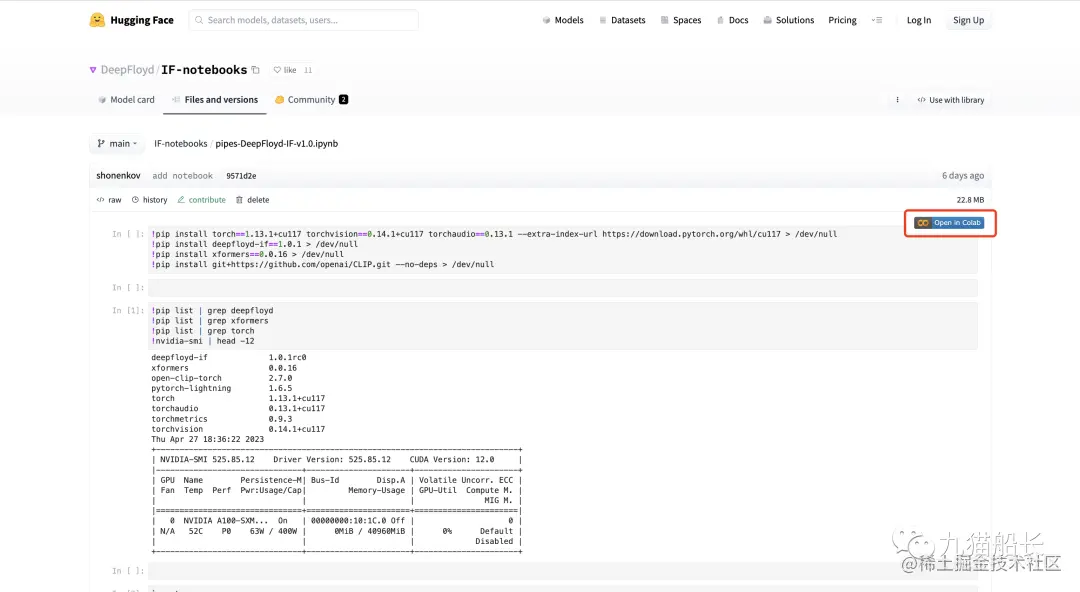Click delete file link
This screenshot has height=592, width=1080.
(x=252, y=200)
